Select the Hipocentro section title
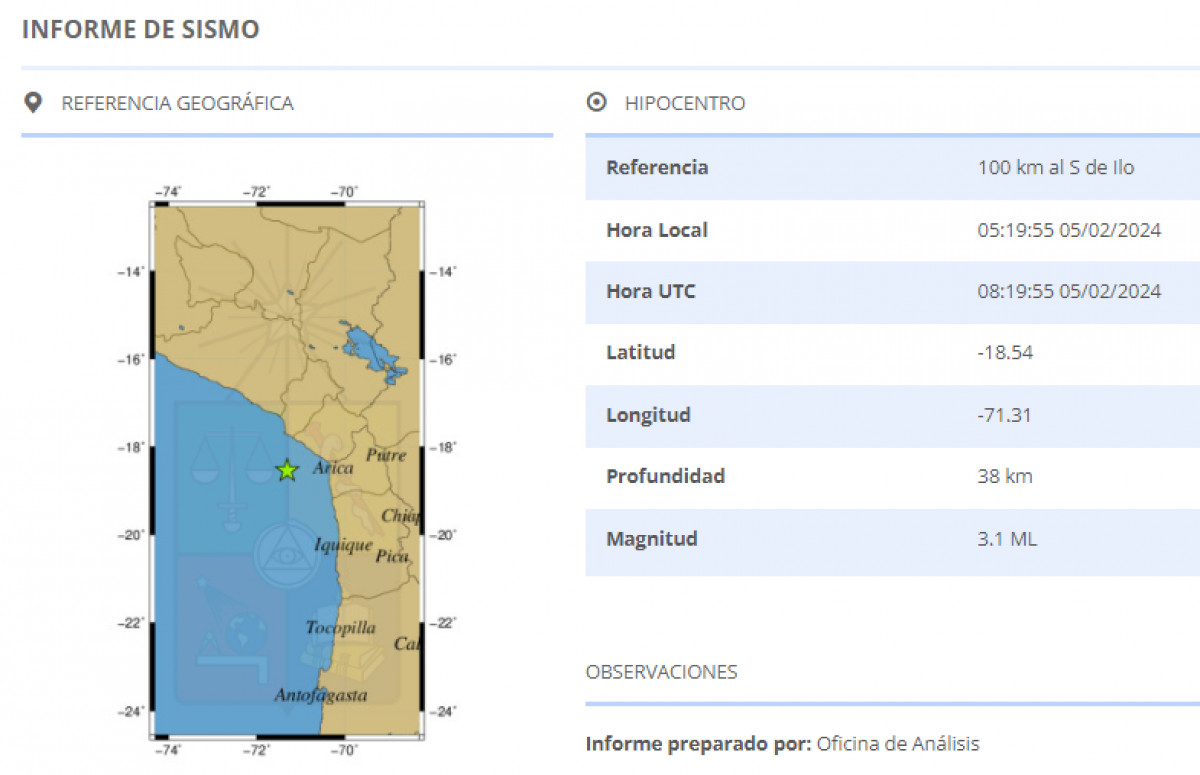Viewport: 1200px width, 775px height. click(x=684, y=103)
